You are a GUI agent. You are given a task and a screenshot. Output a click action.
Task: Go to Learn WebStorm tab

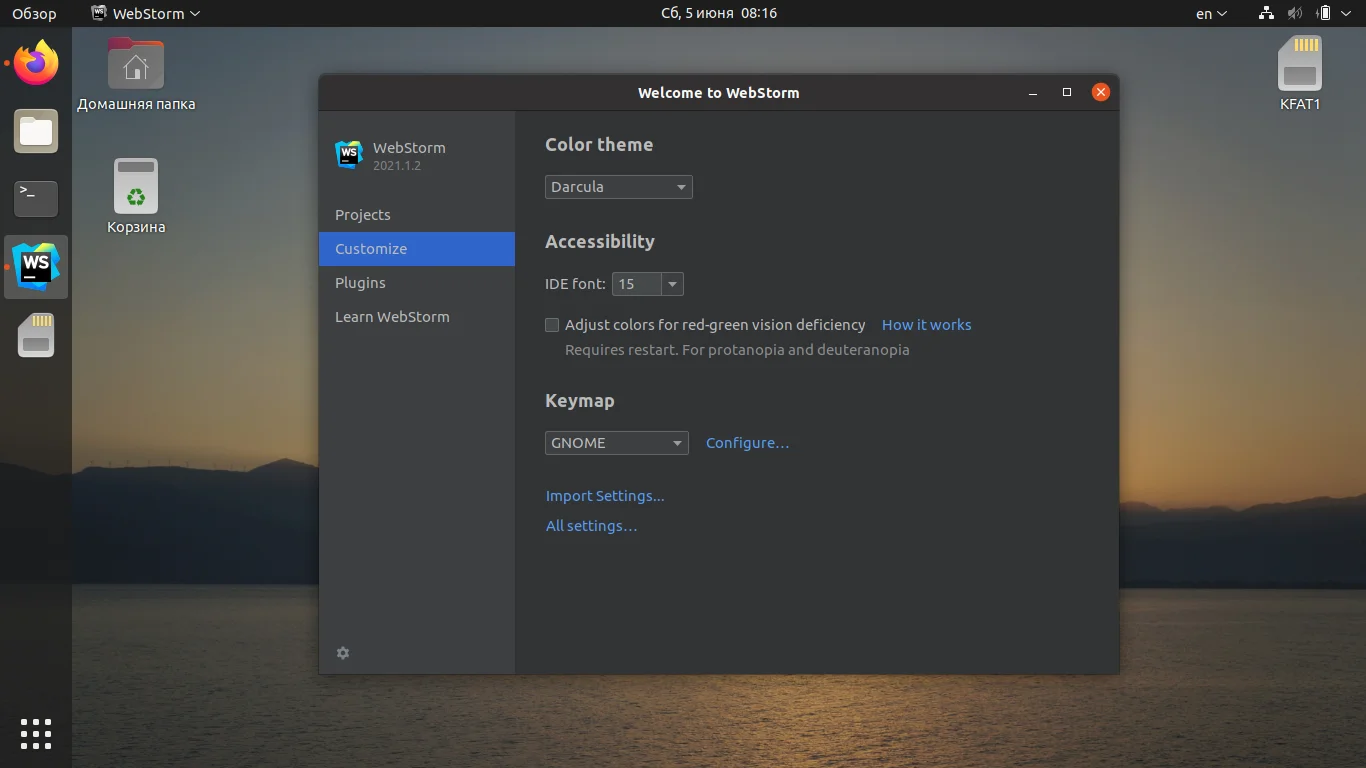point(417,317)
